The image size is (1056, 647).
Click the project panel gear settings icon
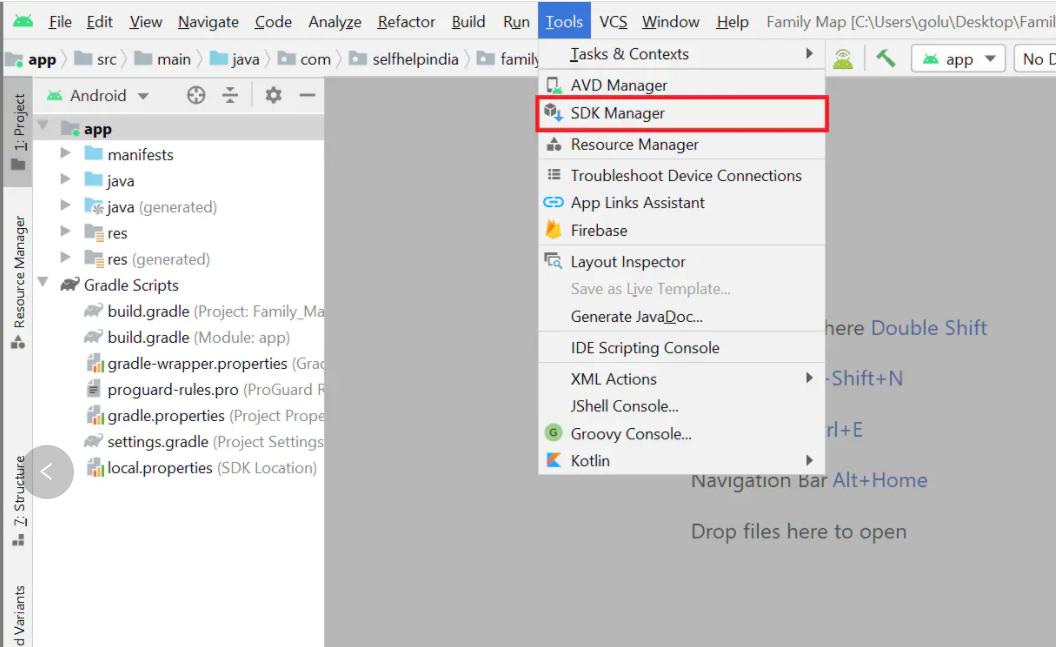(x=273, y=95)
